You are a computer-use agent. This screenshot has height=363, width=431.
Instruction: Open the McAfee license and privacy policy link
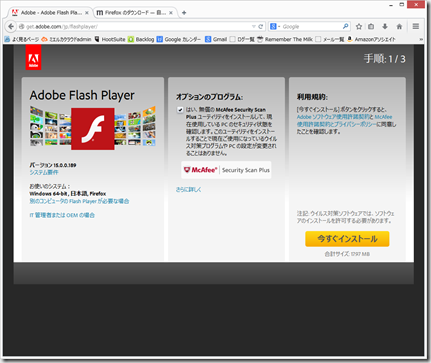point(344,120)
